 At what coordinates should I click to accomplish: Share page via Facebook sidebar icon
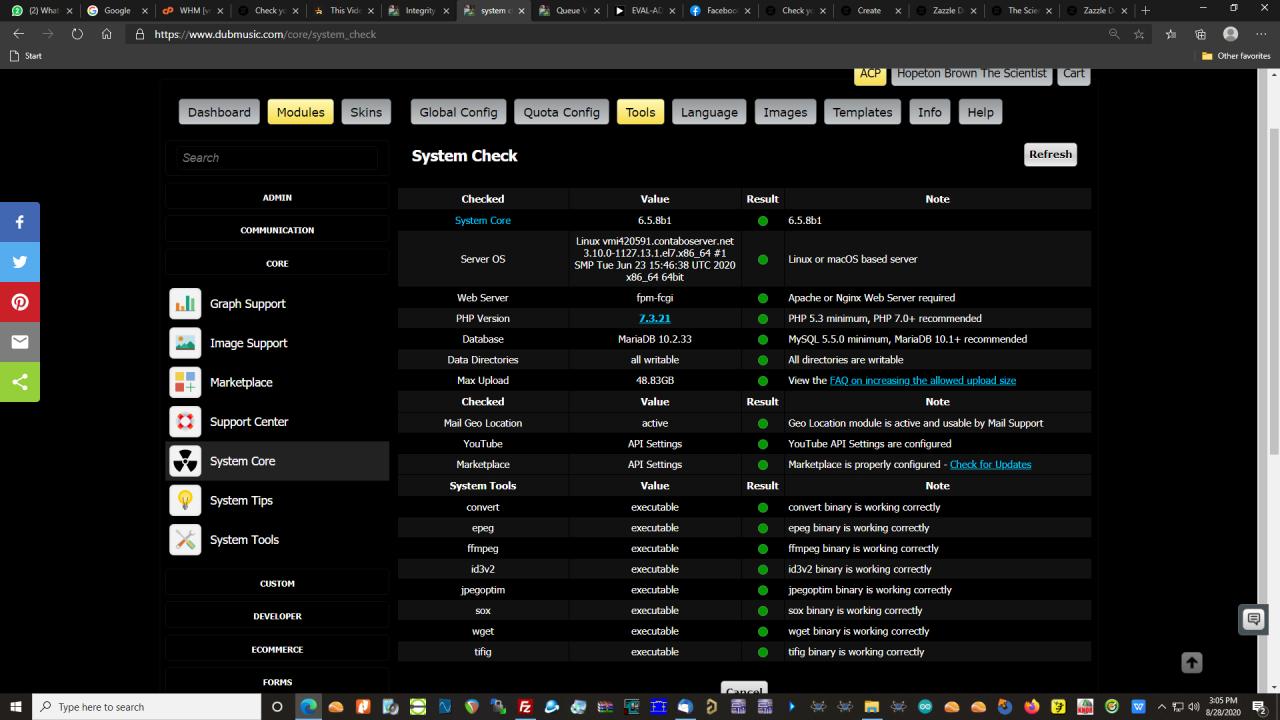[x=20, y=222]
